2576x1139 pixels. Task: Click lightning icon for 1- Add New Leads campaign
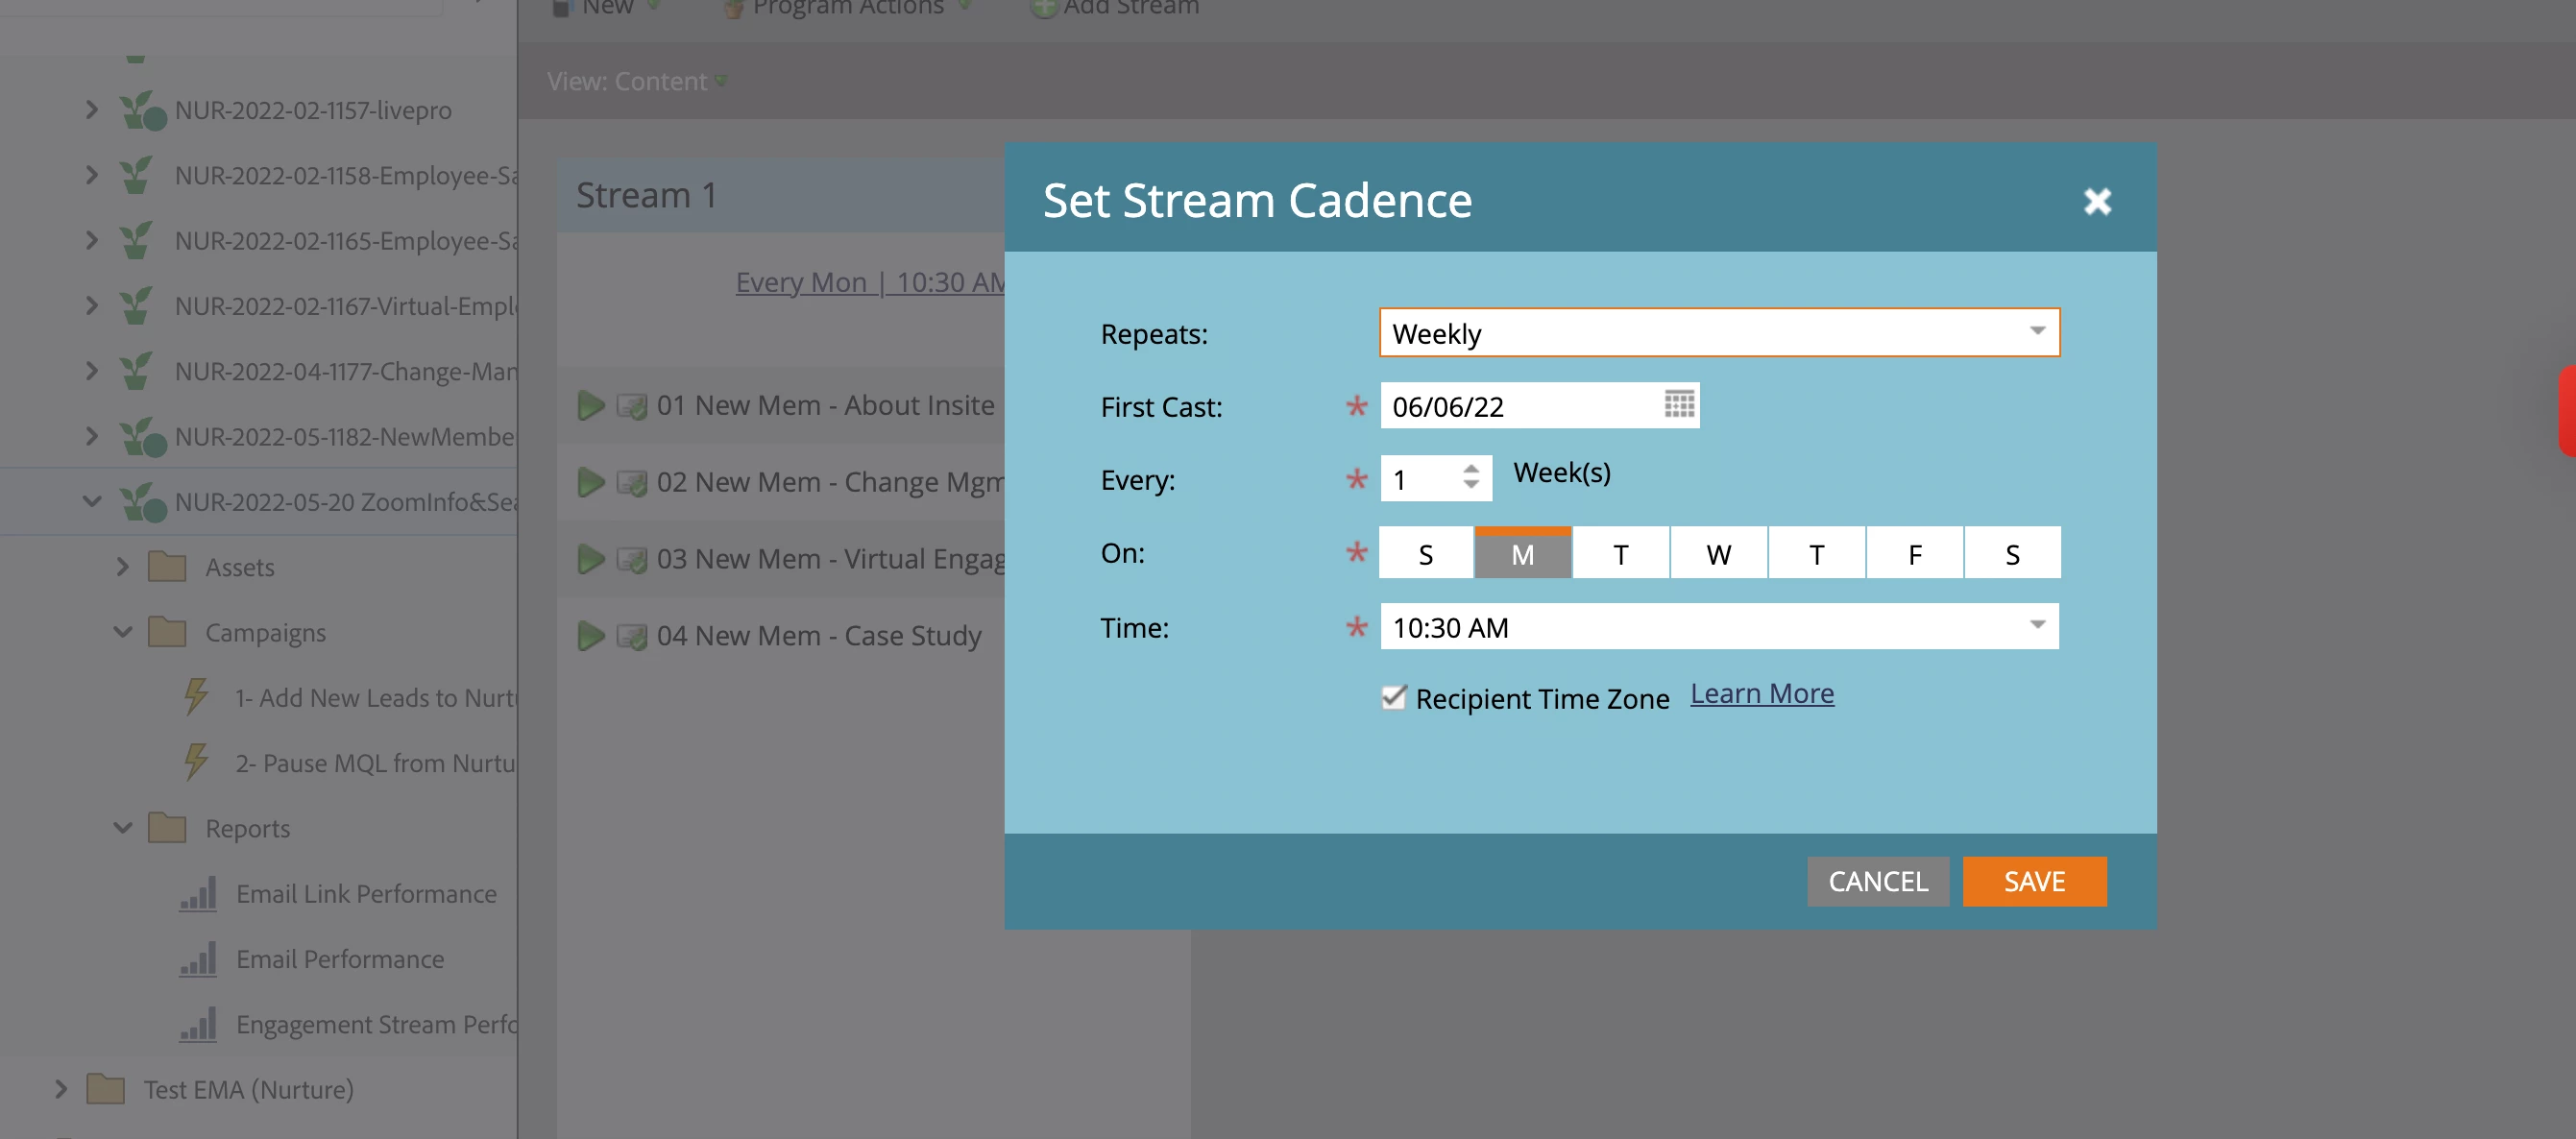point(196,697)
